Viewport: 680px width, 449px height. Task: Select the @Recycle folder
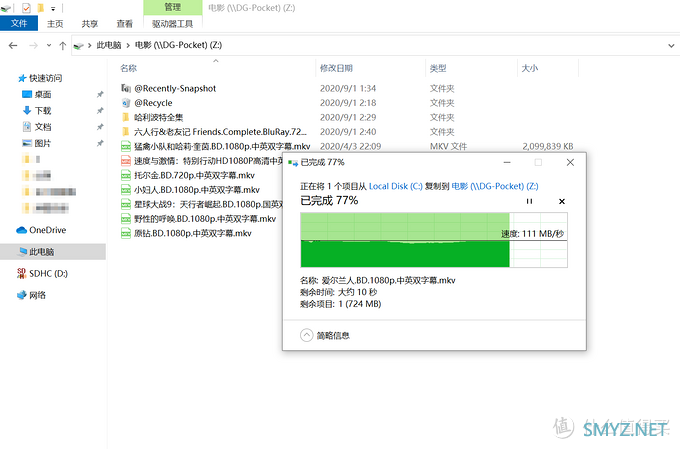(x=153, y=103)
